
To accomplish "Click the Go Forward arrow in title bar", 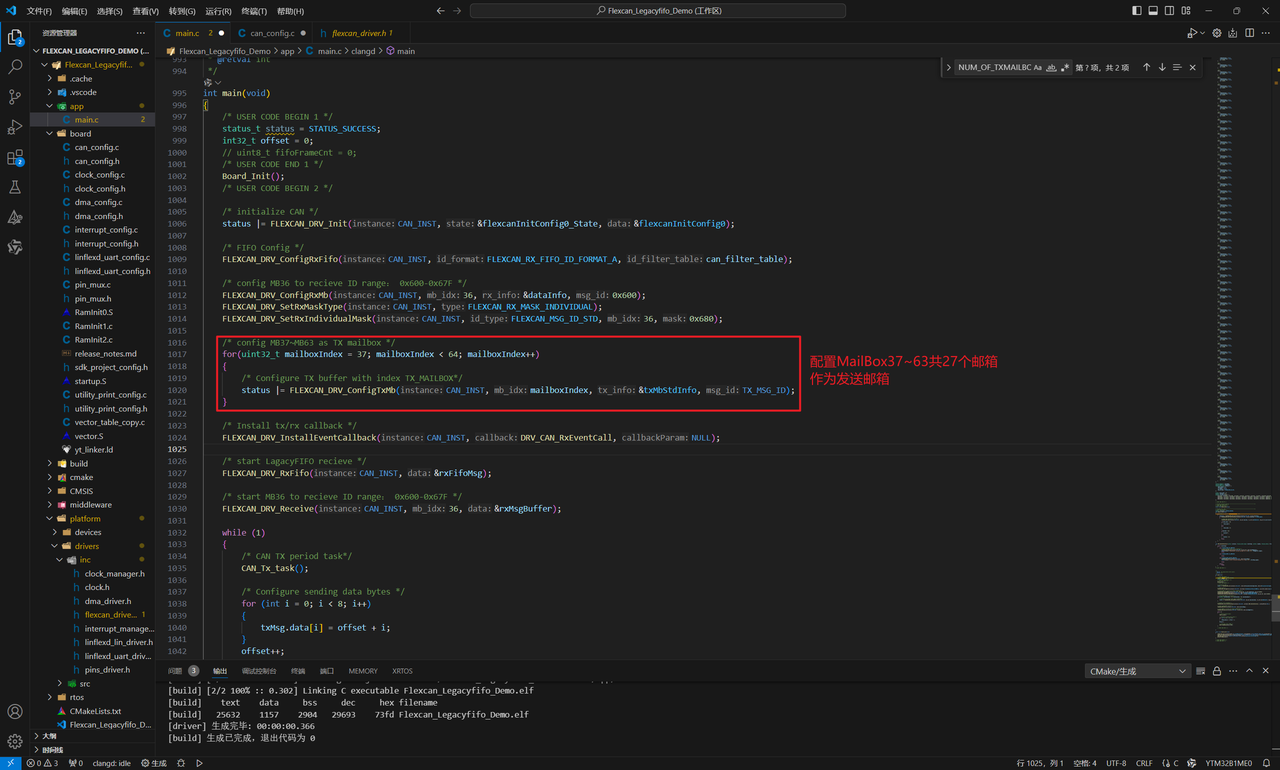I will point(458,11).
